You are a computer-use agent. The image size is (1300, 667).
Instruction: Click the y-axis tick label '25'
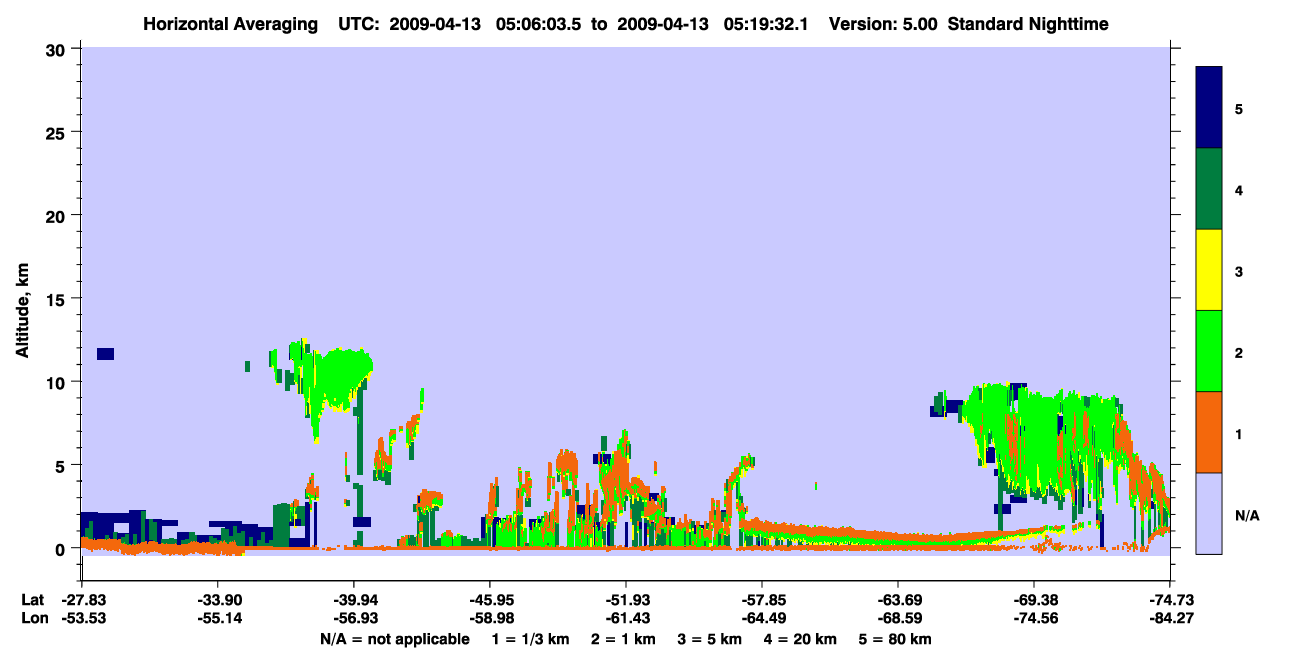tap(58, 132)
